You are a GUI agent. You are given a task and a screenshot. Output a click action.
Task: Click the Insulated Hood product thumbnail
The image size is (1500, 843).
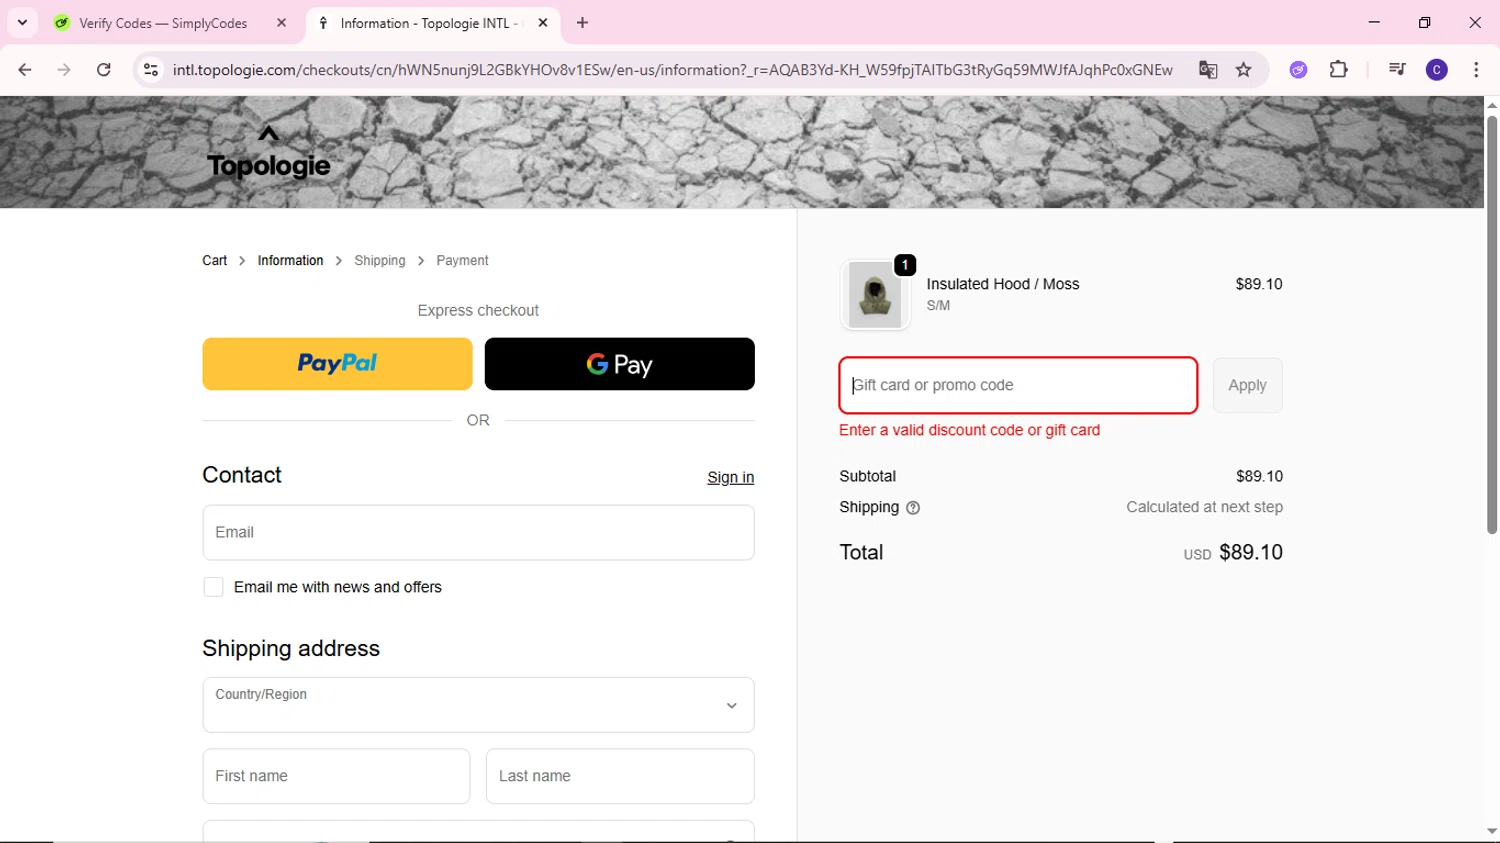point(876,295)
